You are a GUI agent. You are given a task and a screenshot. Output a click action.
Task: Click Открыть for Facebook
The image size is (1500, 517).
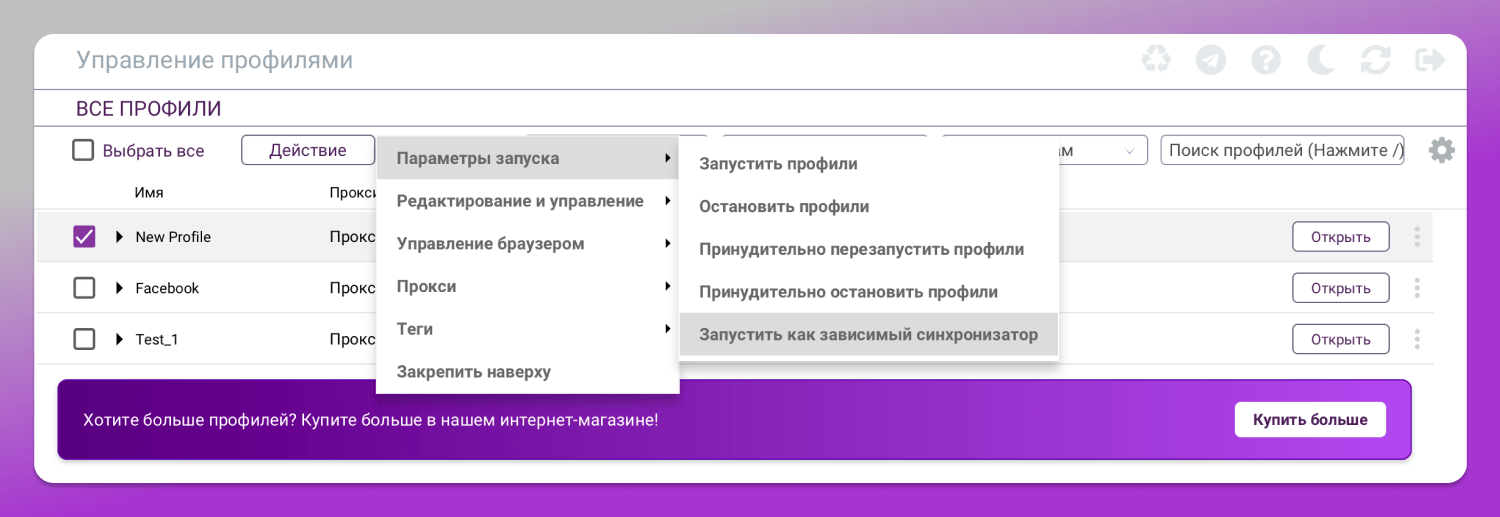pos(1341,288)
